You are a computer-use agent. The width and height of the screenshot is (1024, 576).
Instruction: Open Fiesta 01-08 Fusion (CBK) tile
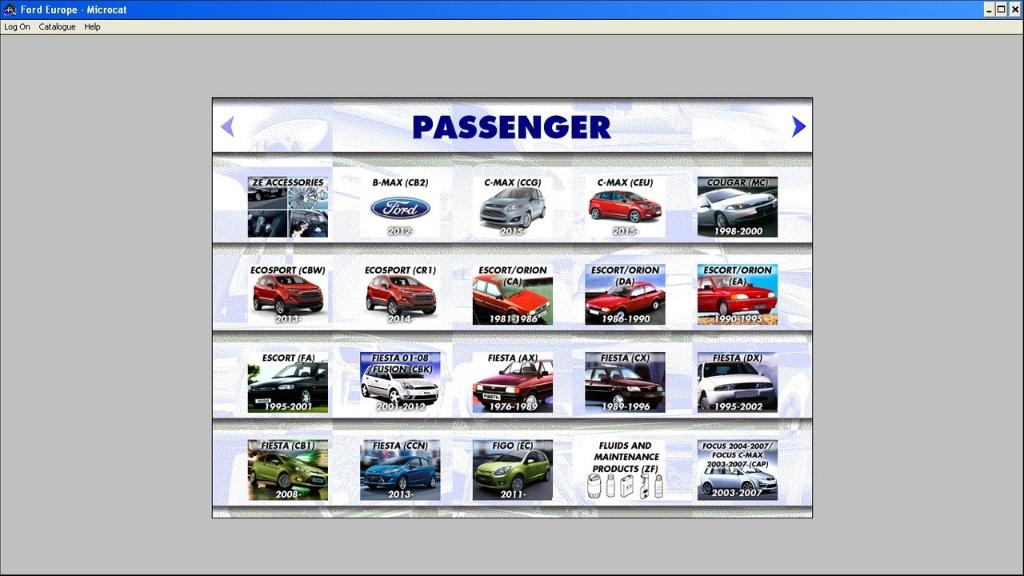pyautogui.click(x=400, y=383)
